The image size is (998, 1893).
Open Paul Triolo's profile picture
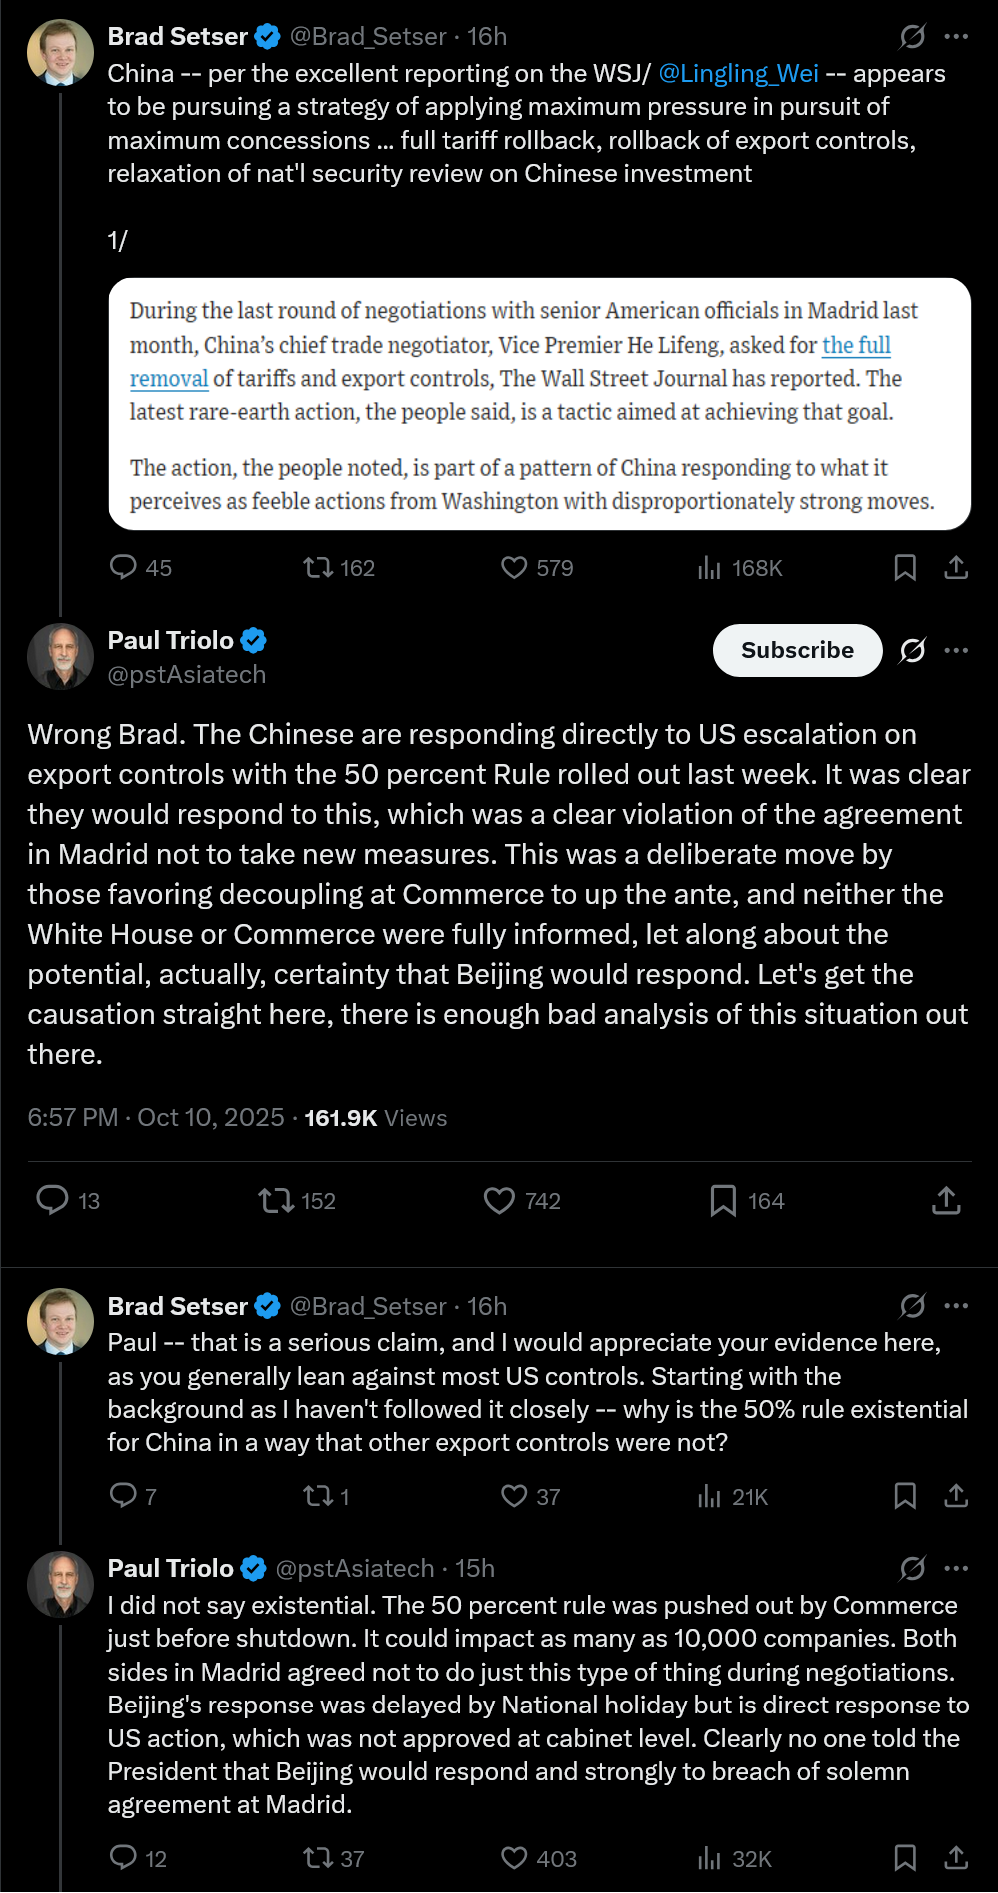(x=61, y=656)
